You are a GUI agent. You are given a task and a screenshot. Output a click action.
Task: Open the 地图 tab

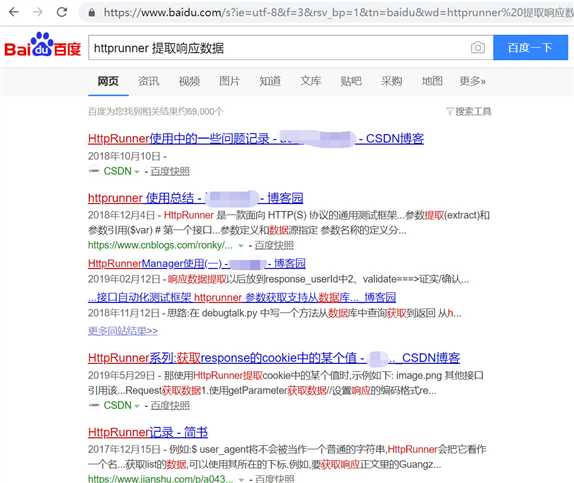(x=432, y=81)
